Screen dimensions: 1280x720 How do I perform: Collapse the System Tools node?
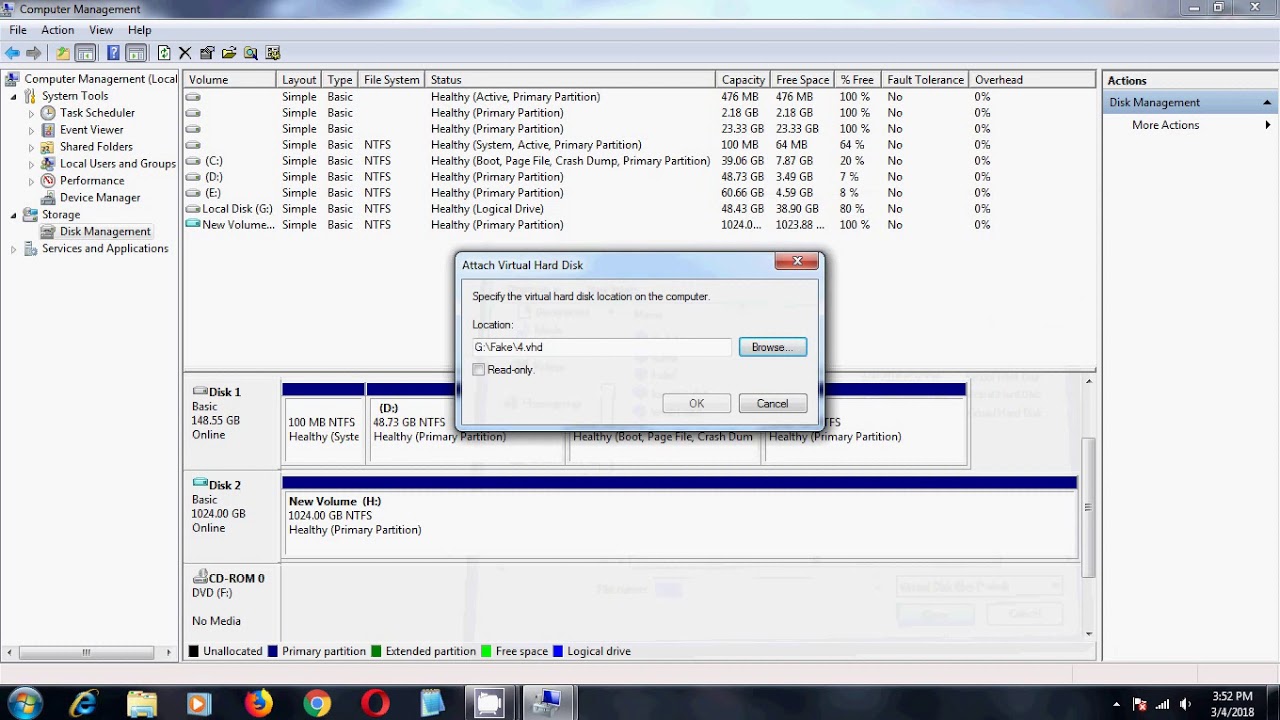pos(14,96)
